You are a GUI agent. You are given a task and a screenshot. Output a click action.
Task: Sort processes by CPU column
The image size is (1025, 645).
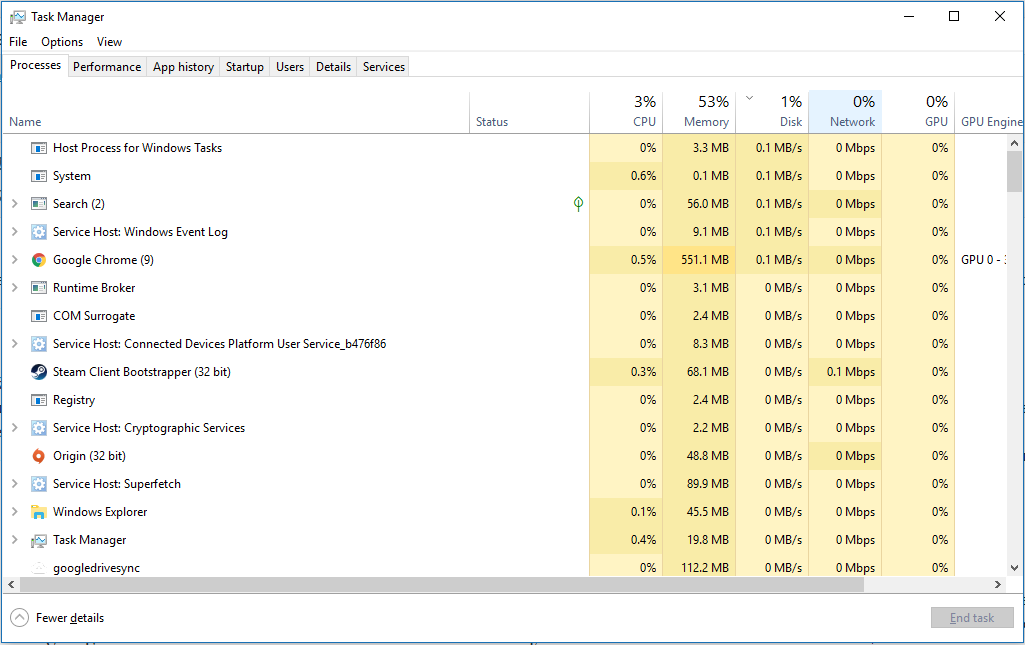click(626, 112)
